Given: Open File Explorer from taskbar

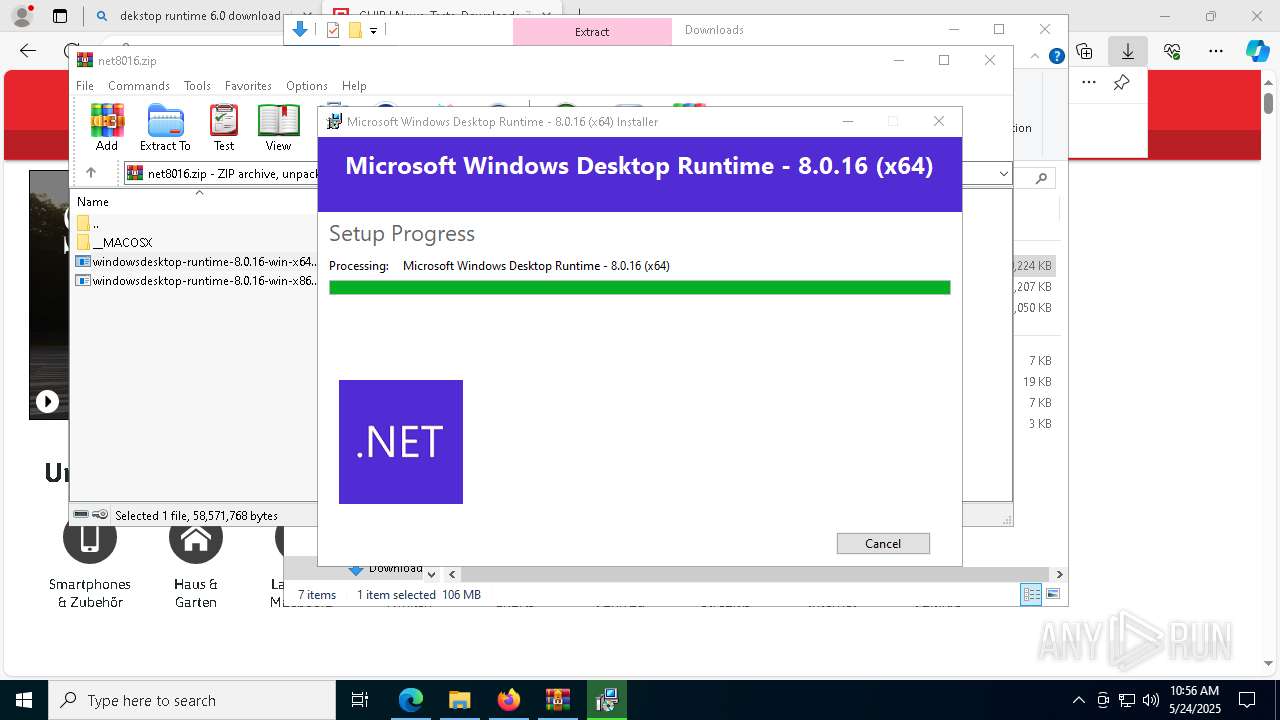Looking at the screenshot, I should [459, 700].
